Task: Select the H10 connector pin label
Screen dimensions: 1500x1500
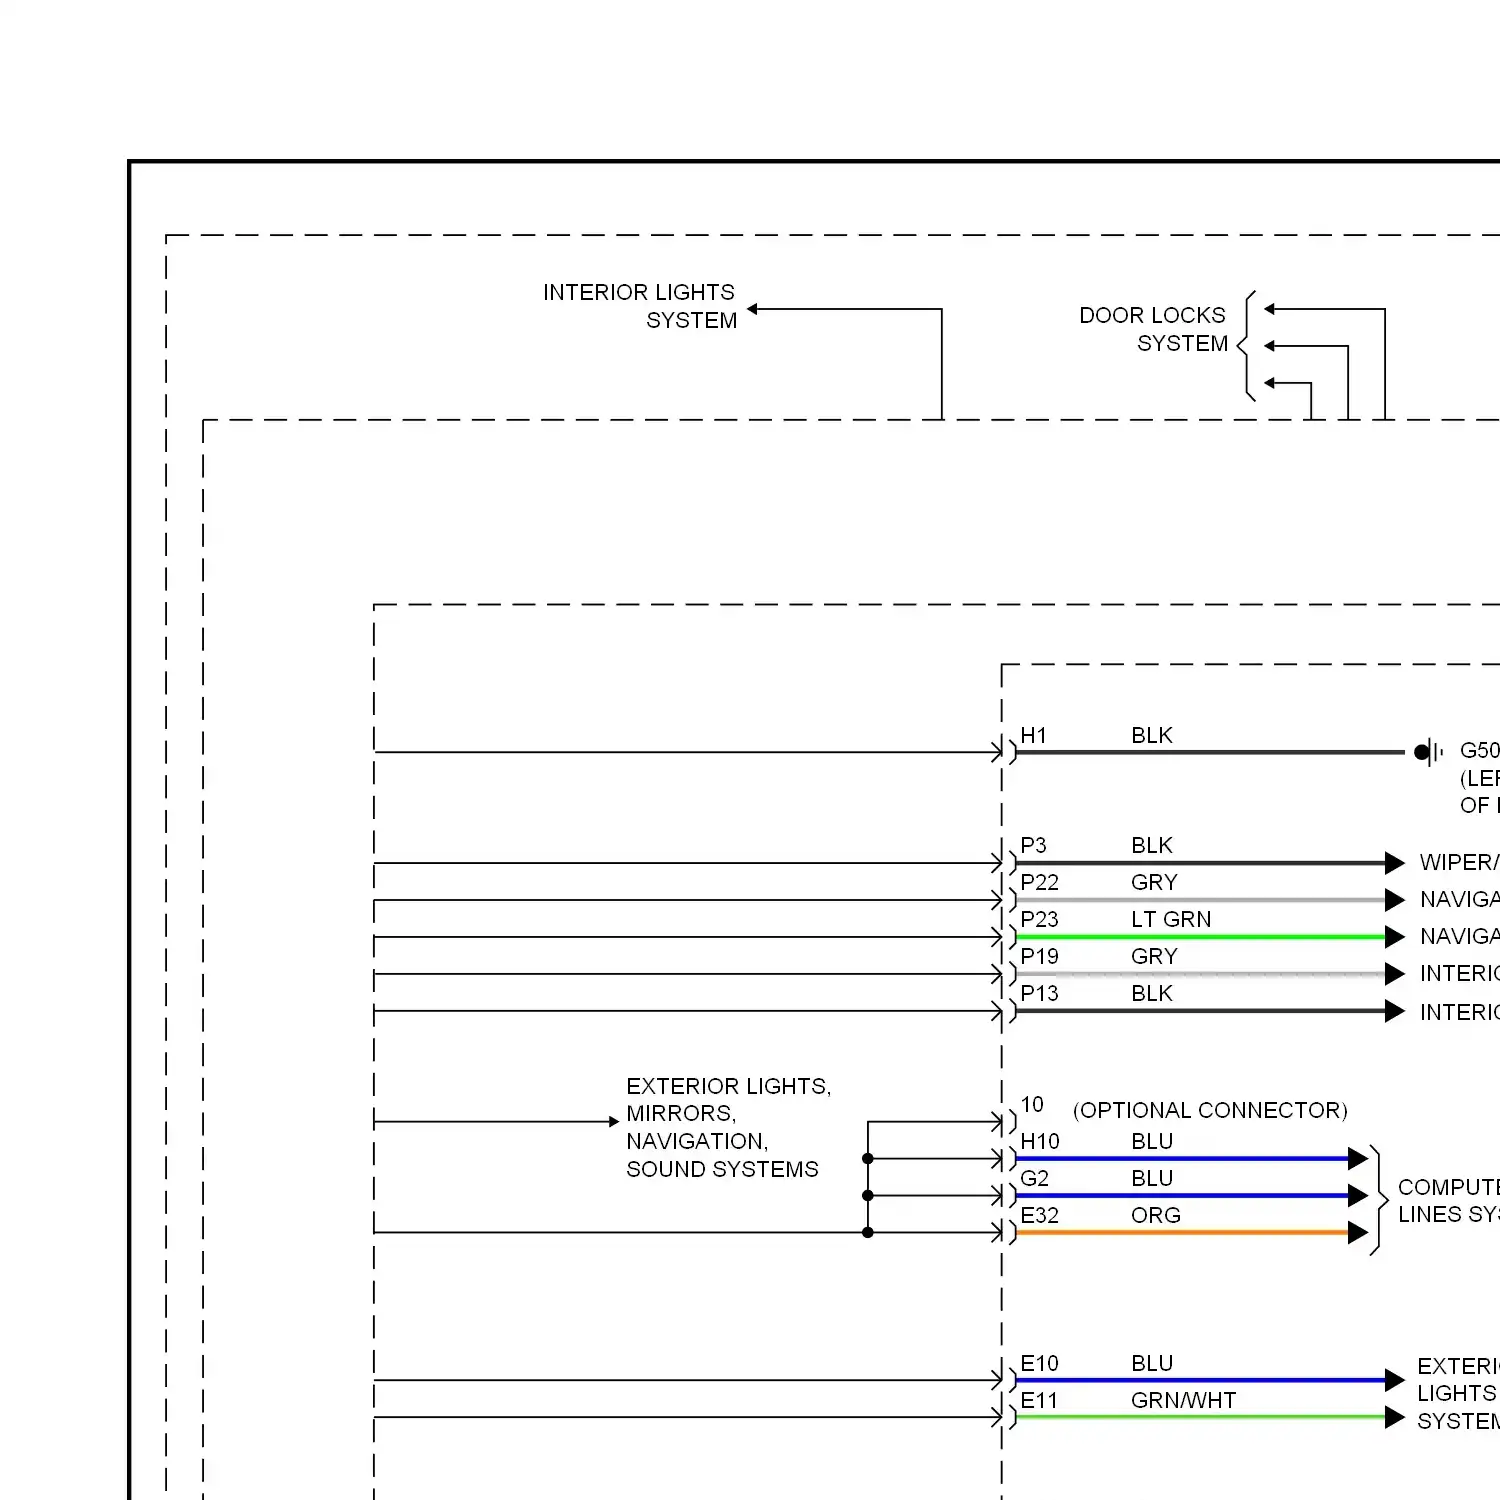Action: tap(1040, 1142)
